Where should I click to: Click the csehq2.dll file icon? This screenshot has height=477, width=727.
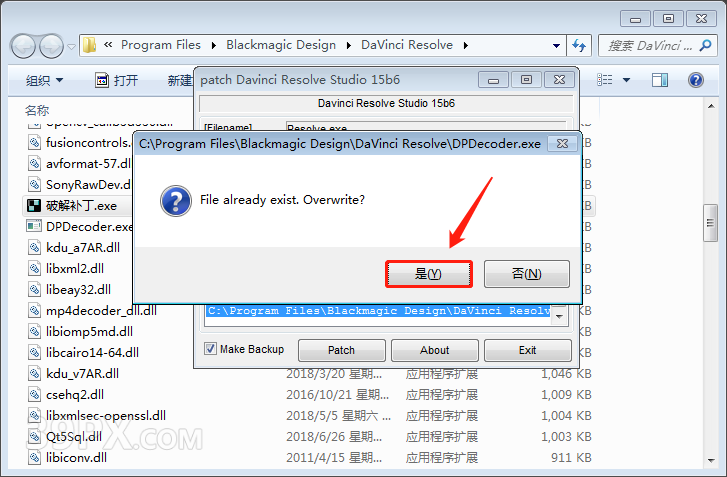tap(34, 394)
